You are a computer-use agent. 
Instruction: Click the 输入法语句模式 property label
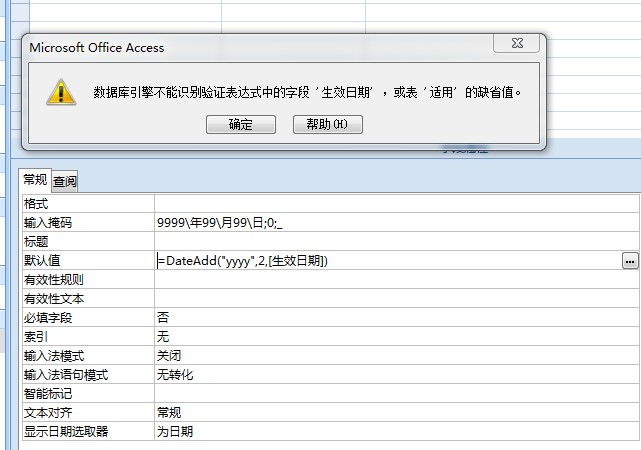pos(66,375)
